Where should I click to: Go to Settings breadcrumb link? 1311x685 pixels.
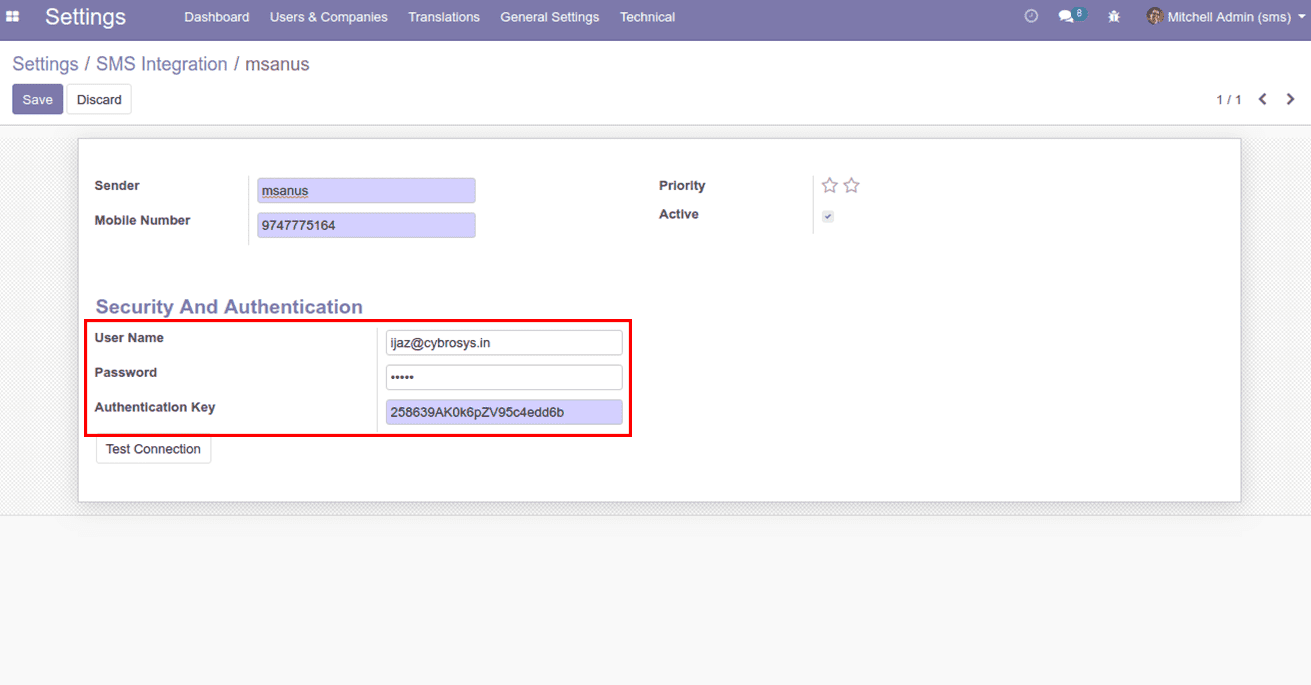pos(45,64)
